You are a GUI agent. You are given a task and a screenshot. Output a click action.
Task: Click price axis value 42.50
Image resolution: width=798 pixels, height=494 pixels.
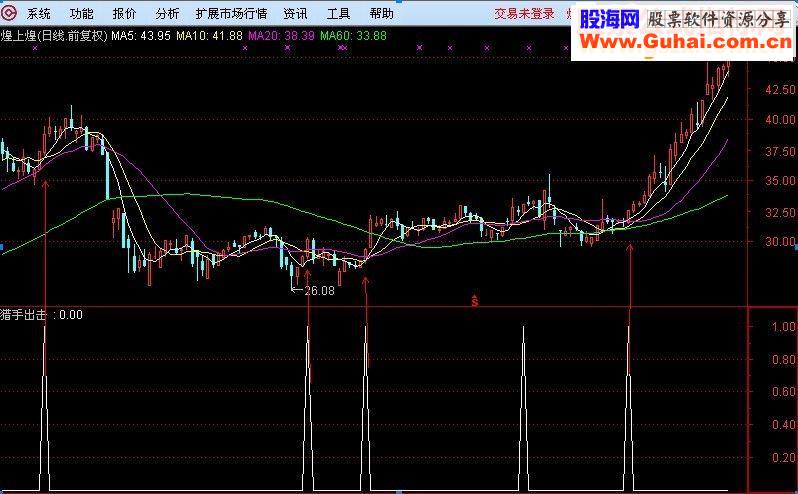tap(780, 90)
